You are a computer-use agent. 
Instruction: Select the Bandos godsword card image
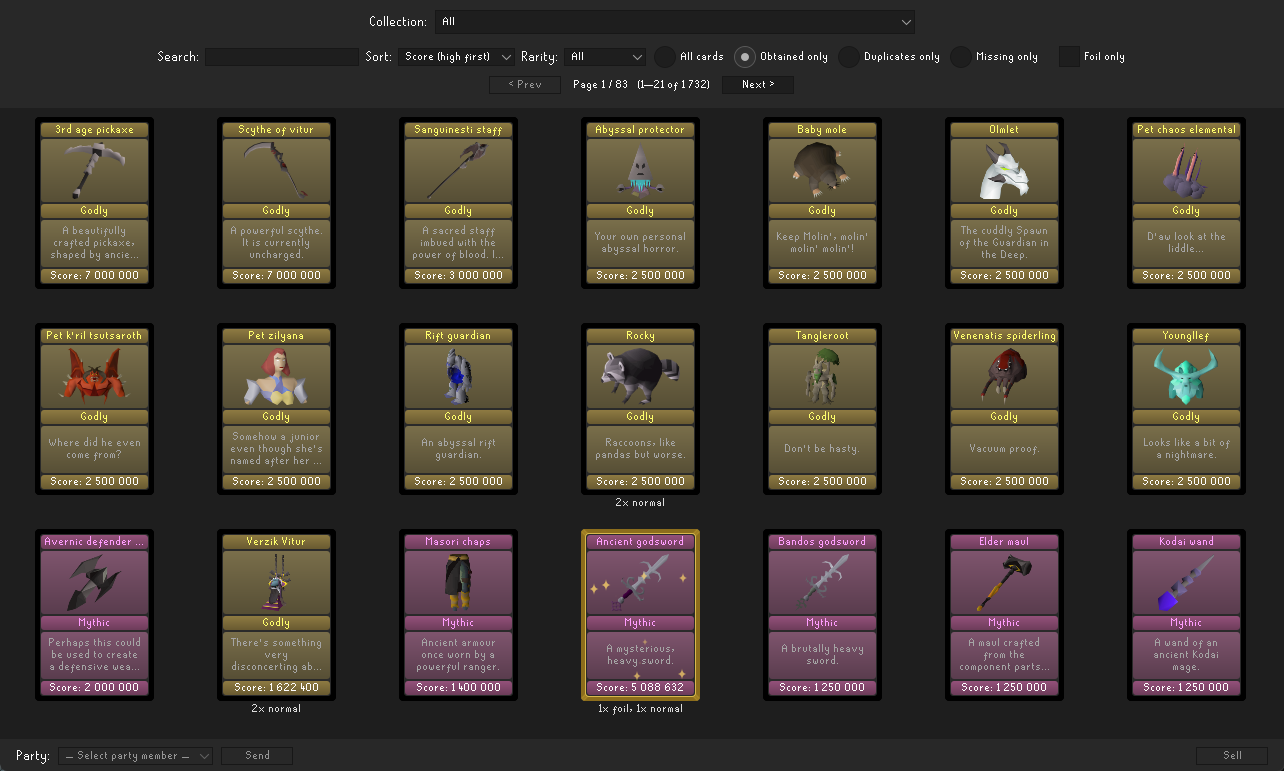point(822,582)
